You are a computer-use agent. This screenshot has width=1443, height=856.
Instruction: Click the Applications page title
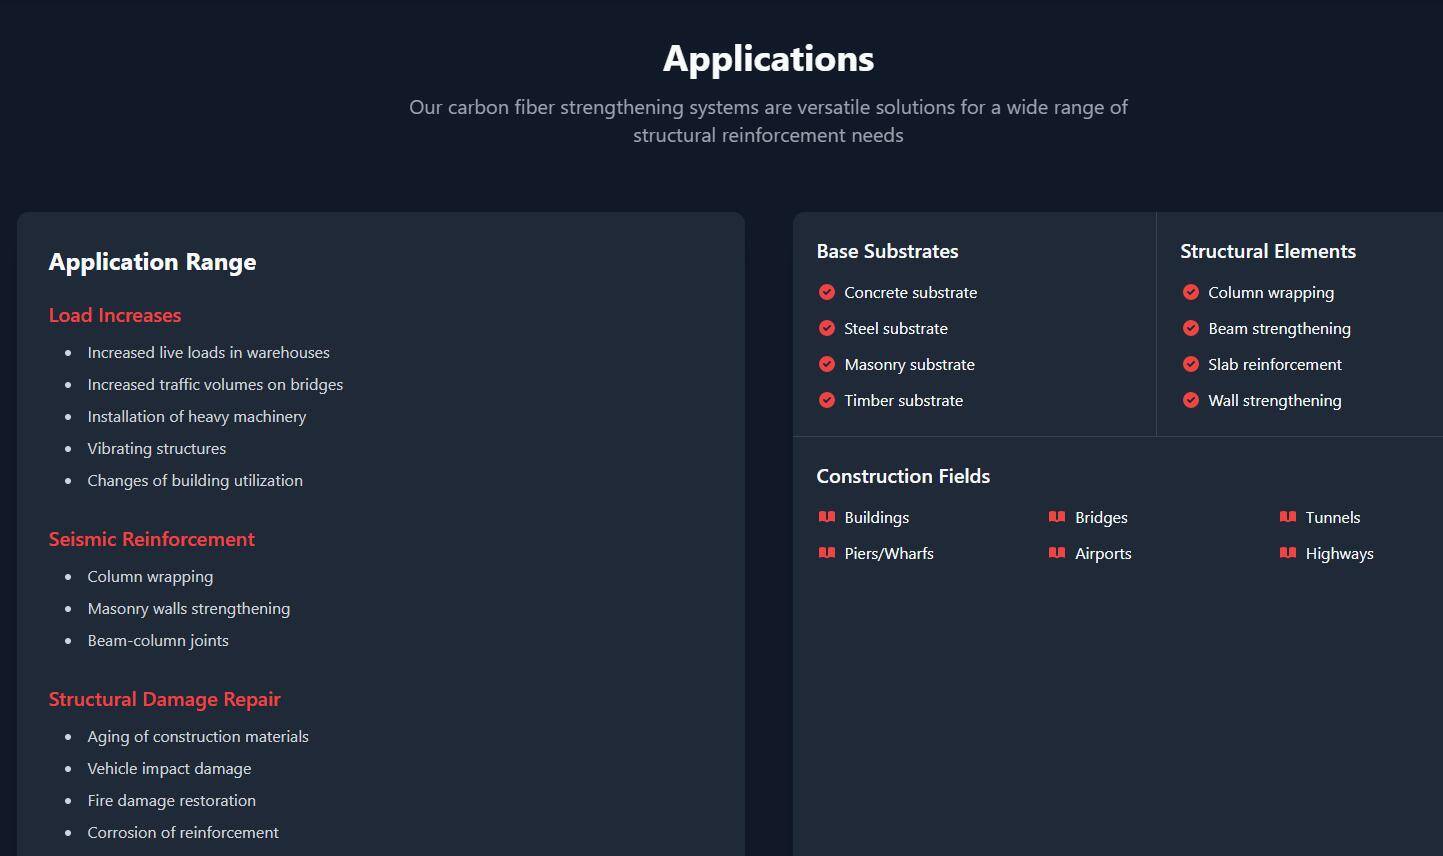pyautogui.click(x=768, y=59)
